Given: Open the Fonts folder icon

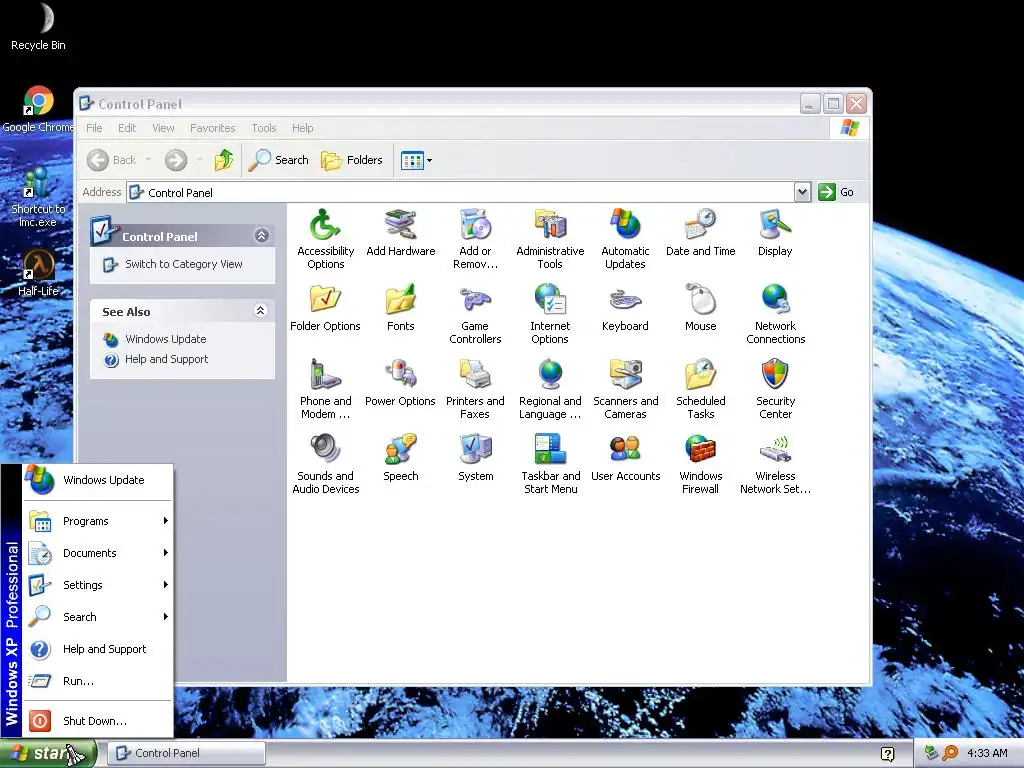Looking at the screenshot, I should tap(400, 308).
